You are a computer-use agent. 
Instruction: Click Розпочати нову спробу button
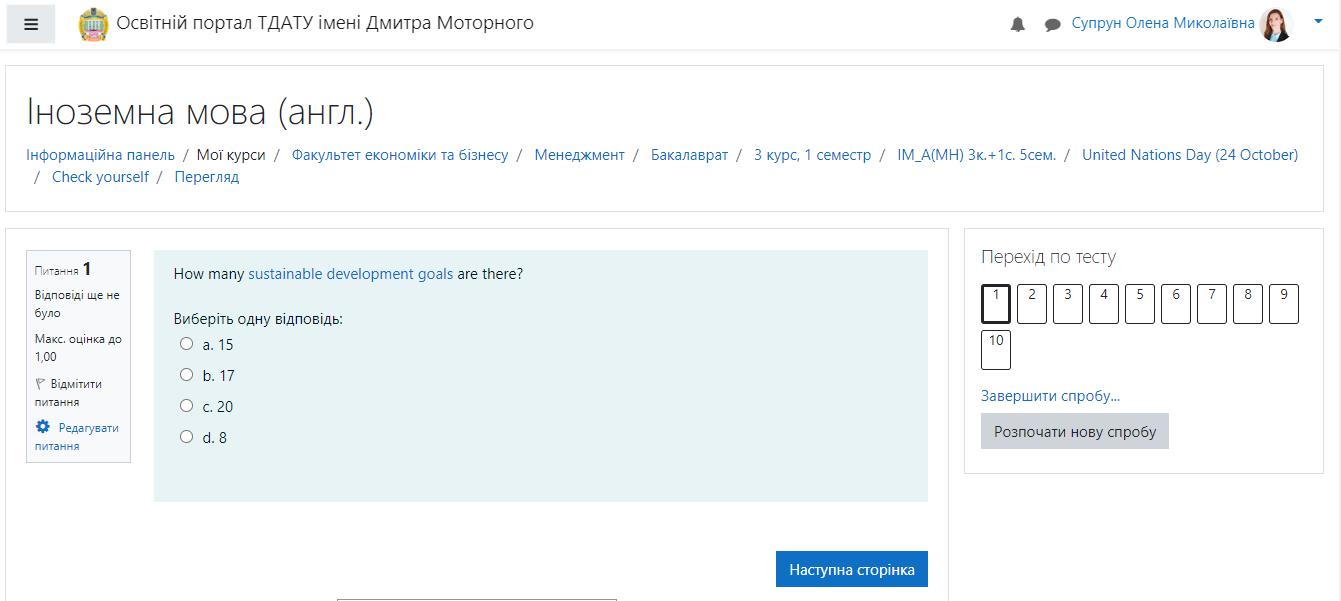click(1075, 431)
